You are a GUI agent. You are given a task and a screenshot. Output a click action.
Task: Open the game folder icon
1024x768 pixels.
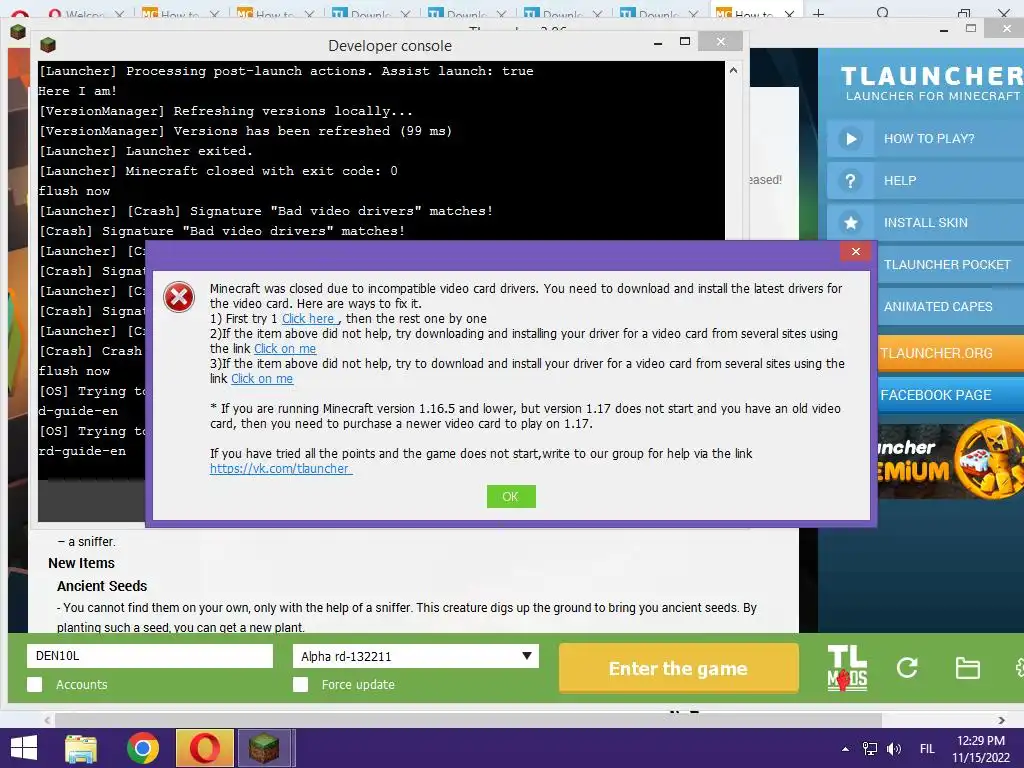[x=967, y=668]
